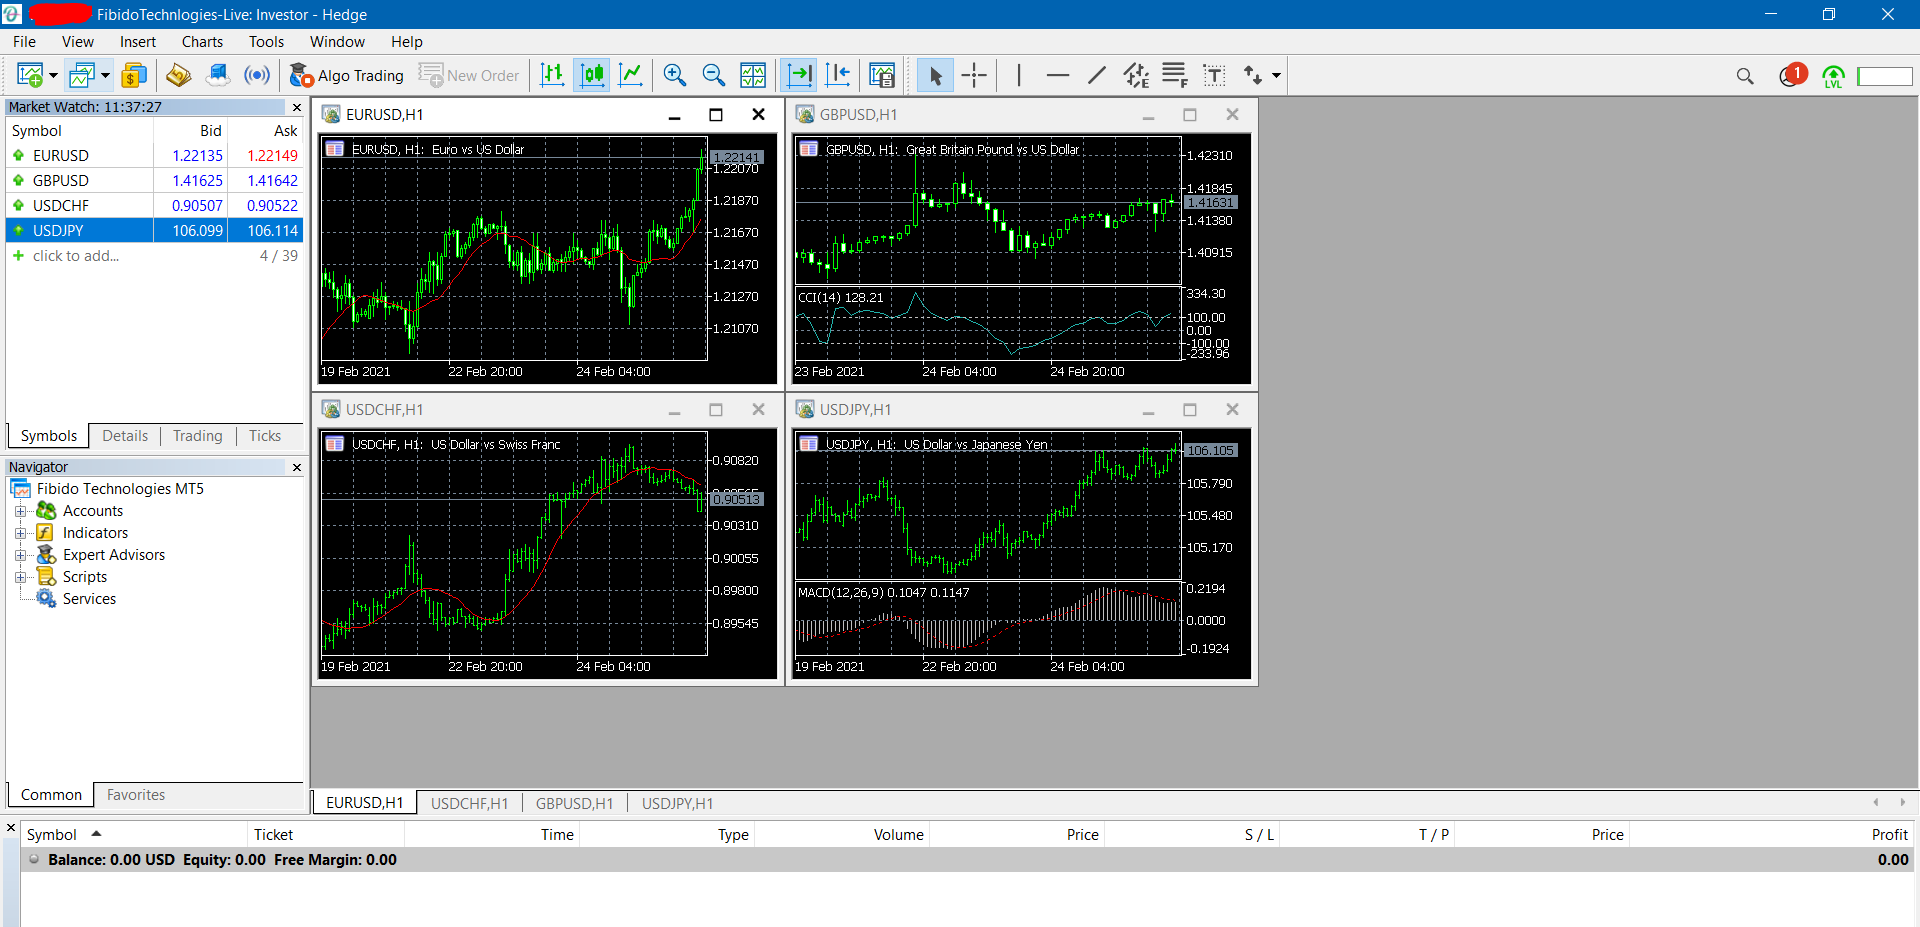This screenshot has width=1920, height=927.
Task: Open the MQL5 Market shopping tag icon
Action: [178, 75]
